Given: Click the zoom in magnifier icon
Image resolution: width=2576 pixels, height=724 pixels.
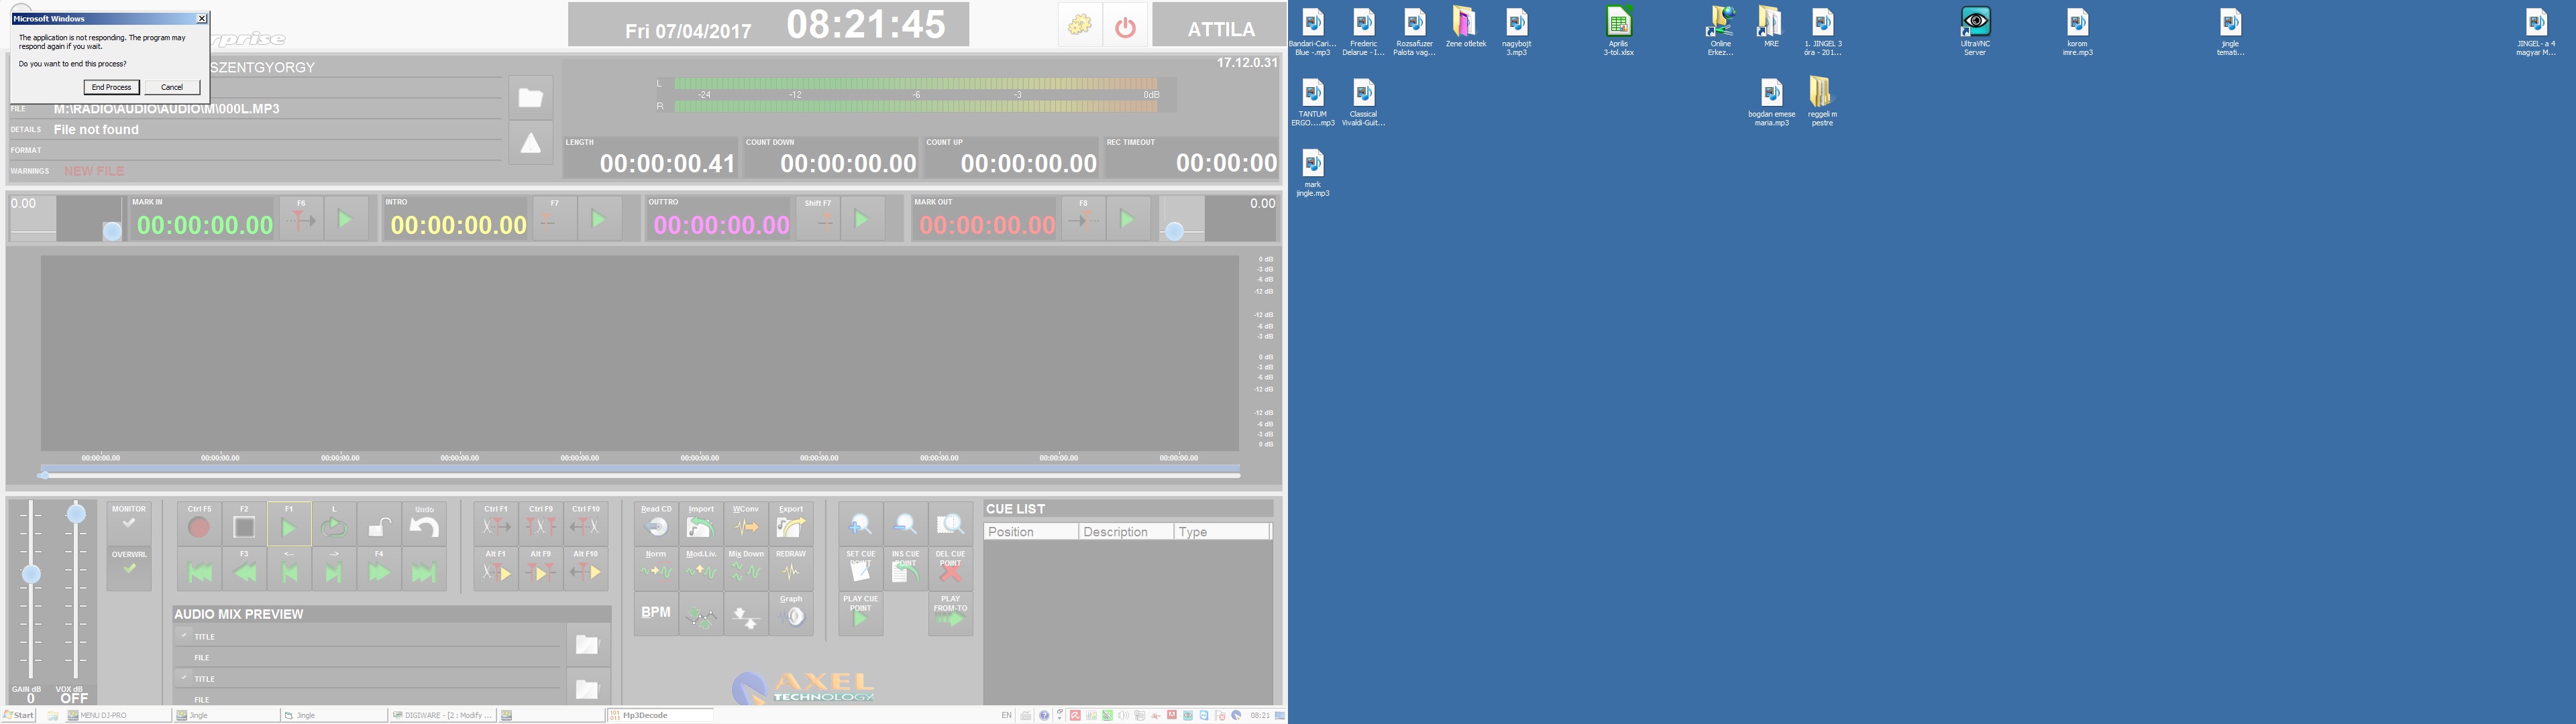Looking at the screenshot, I should click(x=860, y=524).
